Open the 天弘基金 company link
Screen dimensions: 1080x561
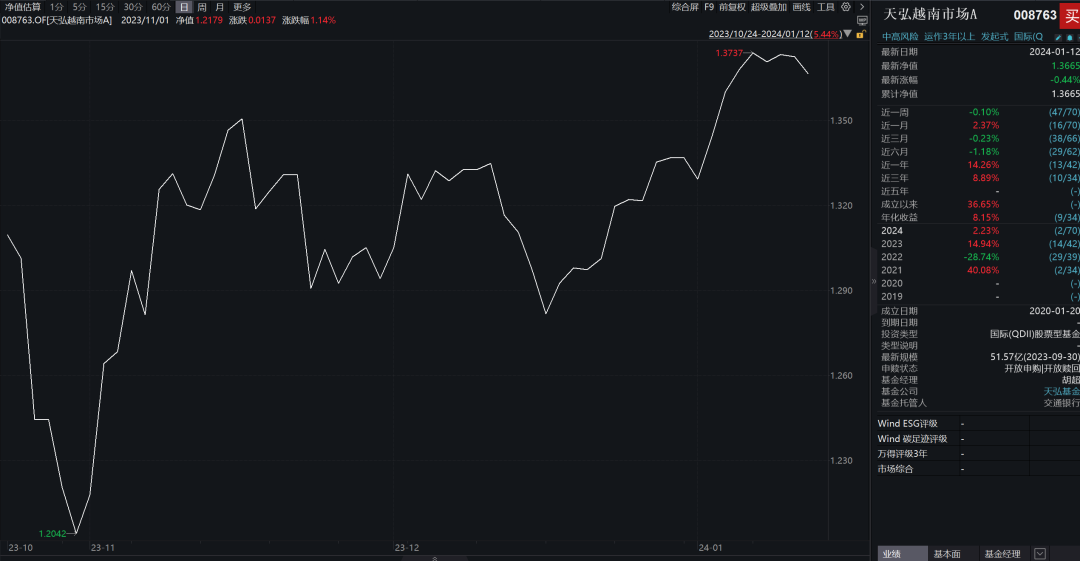[x=1061, y=391]
